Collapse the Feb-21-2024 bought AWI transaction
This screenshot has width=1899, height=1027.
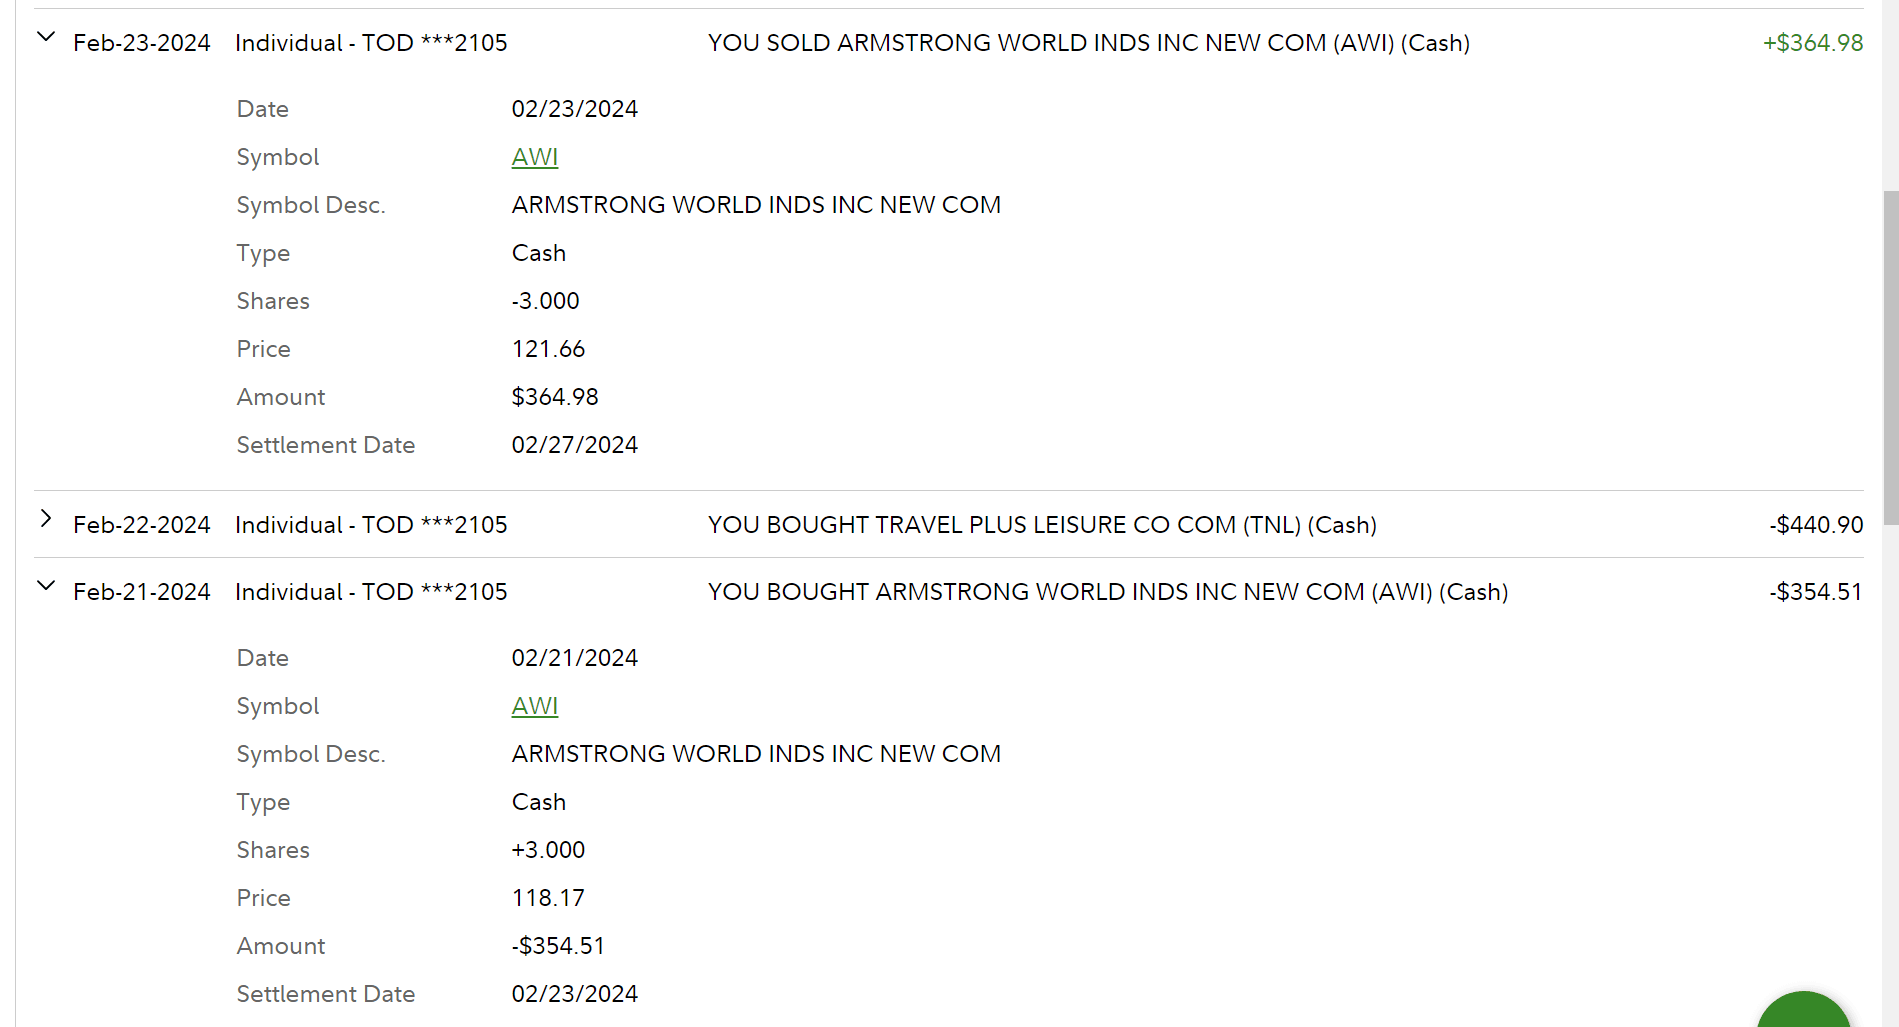(x=46, y=587)
